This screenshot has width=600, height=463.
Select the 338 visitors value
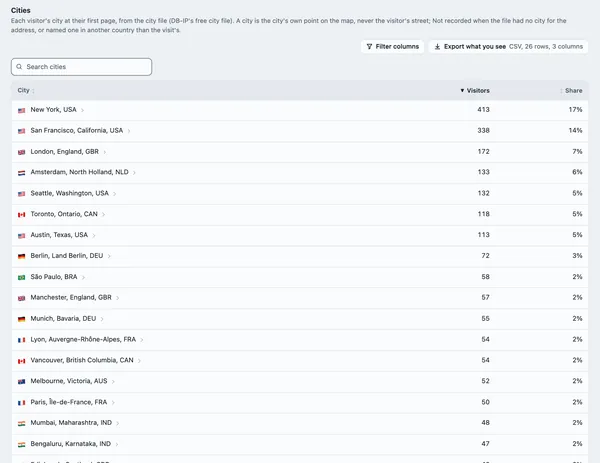[483, 130]
